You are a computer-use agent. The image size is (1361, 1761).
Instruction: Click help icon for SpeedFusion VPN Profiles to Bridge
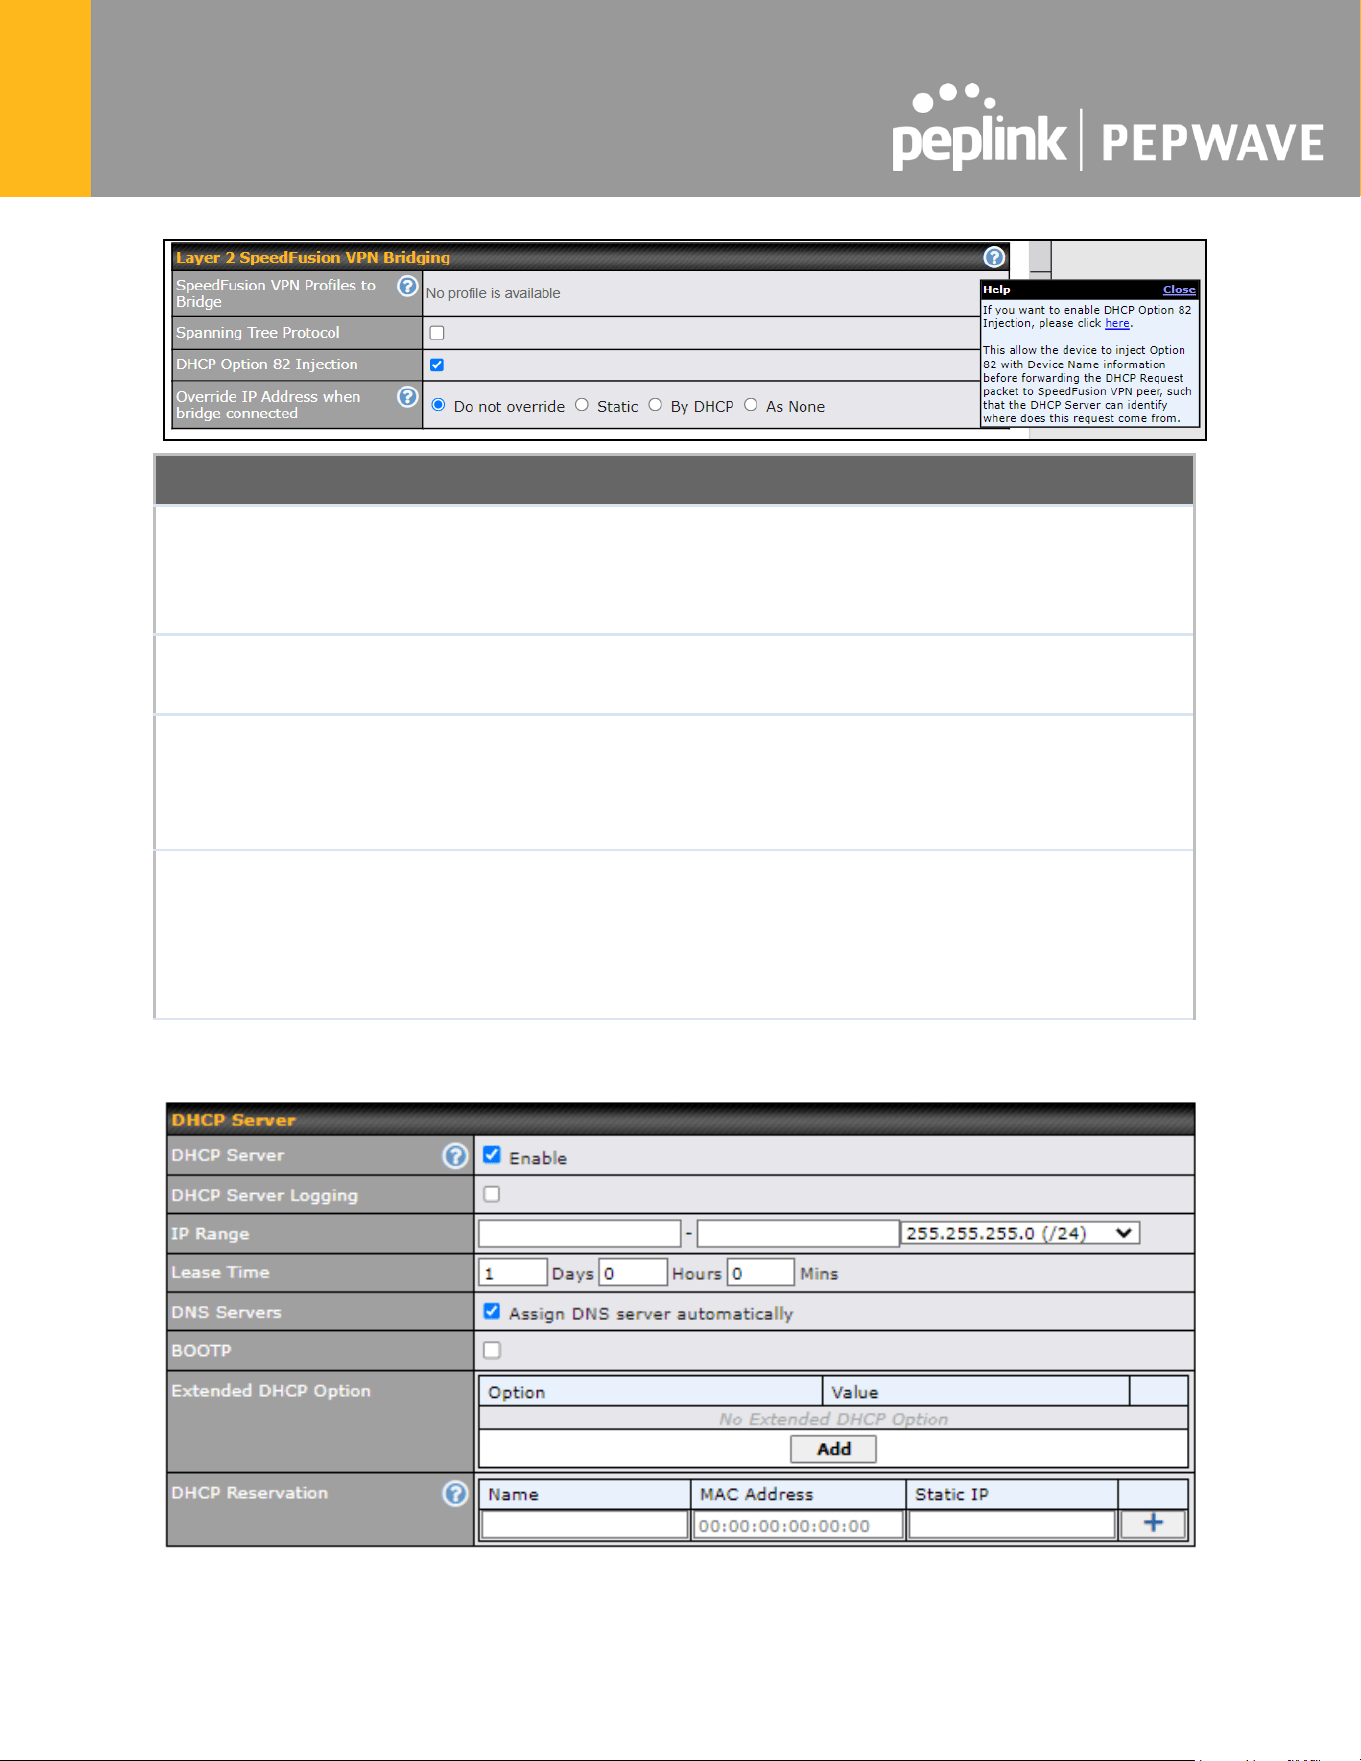tap(407, 286)
